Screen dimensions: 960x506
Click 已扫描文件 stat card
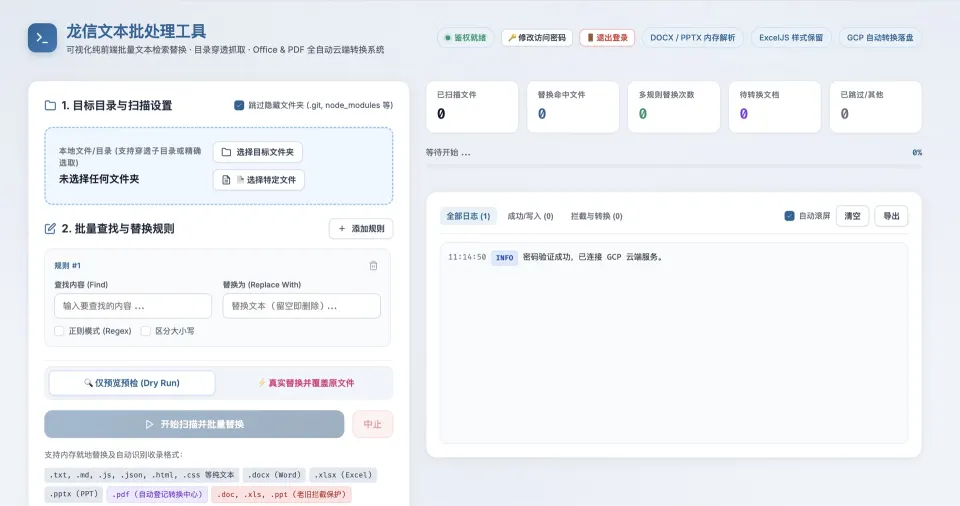(x=472, y=107)
